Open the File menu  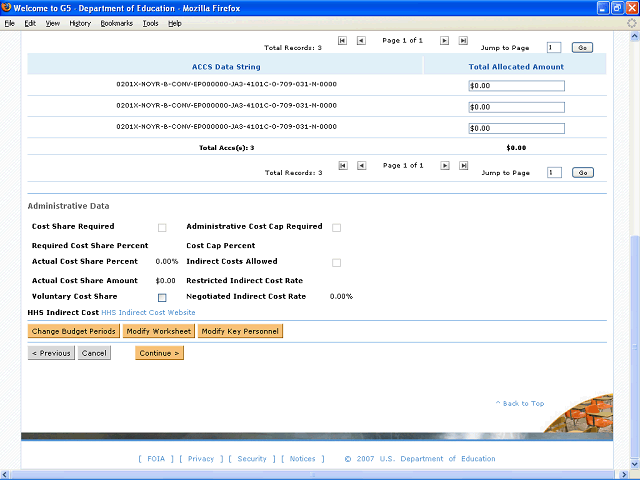(x=9, y=23)
